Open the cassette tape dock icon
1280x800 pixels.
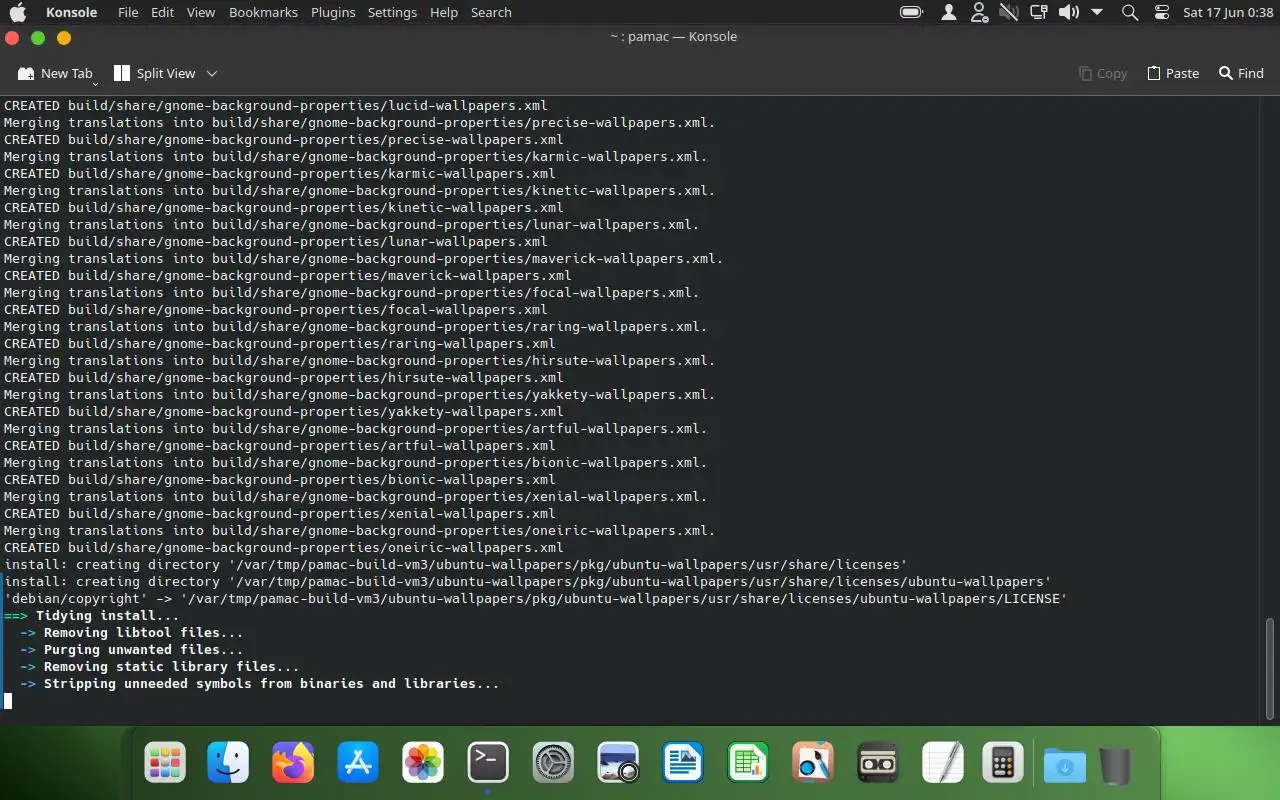878,764
